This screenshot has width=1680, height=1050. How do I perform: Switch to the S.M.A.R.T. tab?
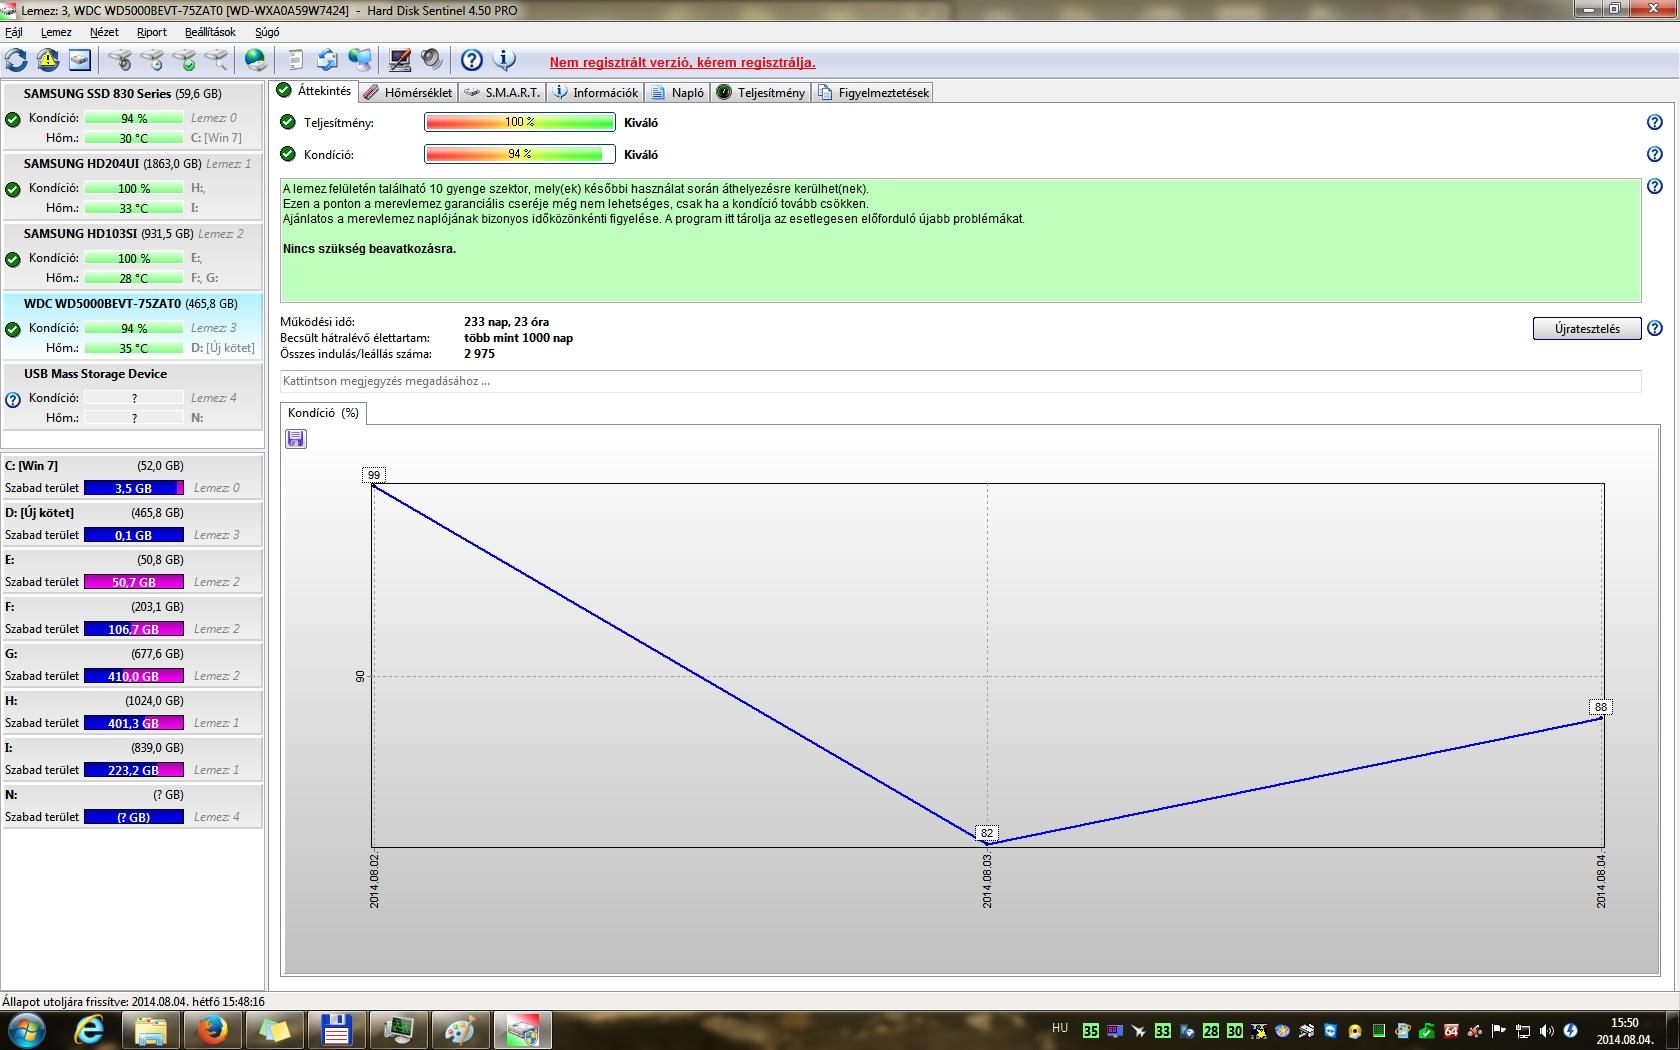coord(502,92)
